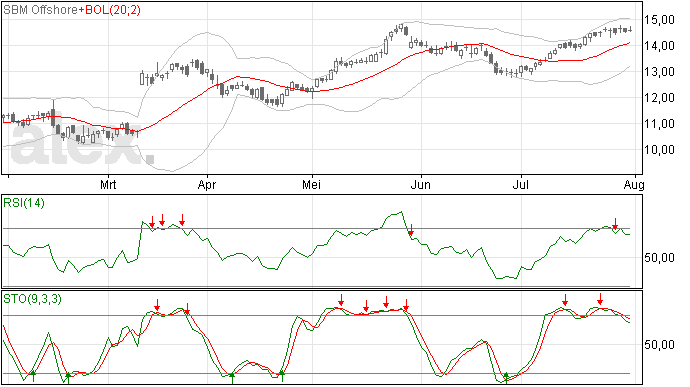Click the STO(9,3,3) panel label
The width and height of the screenshot is (690, 387).
(x=33, y=299)
